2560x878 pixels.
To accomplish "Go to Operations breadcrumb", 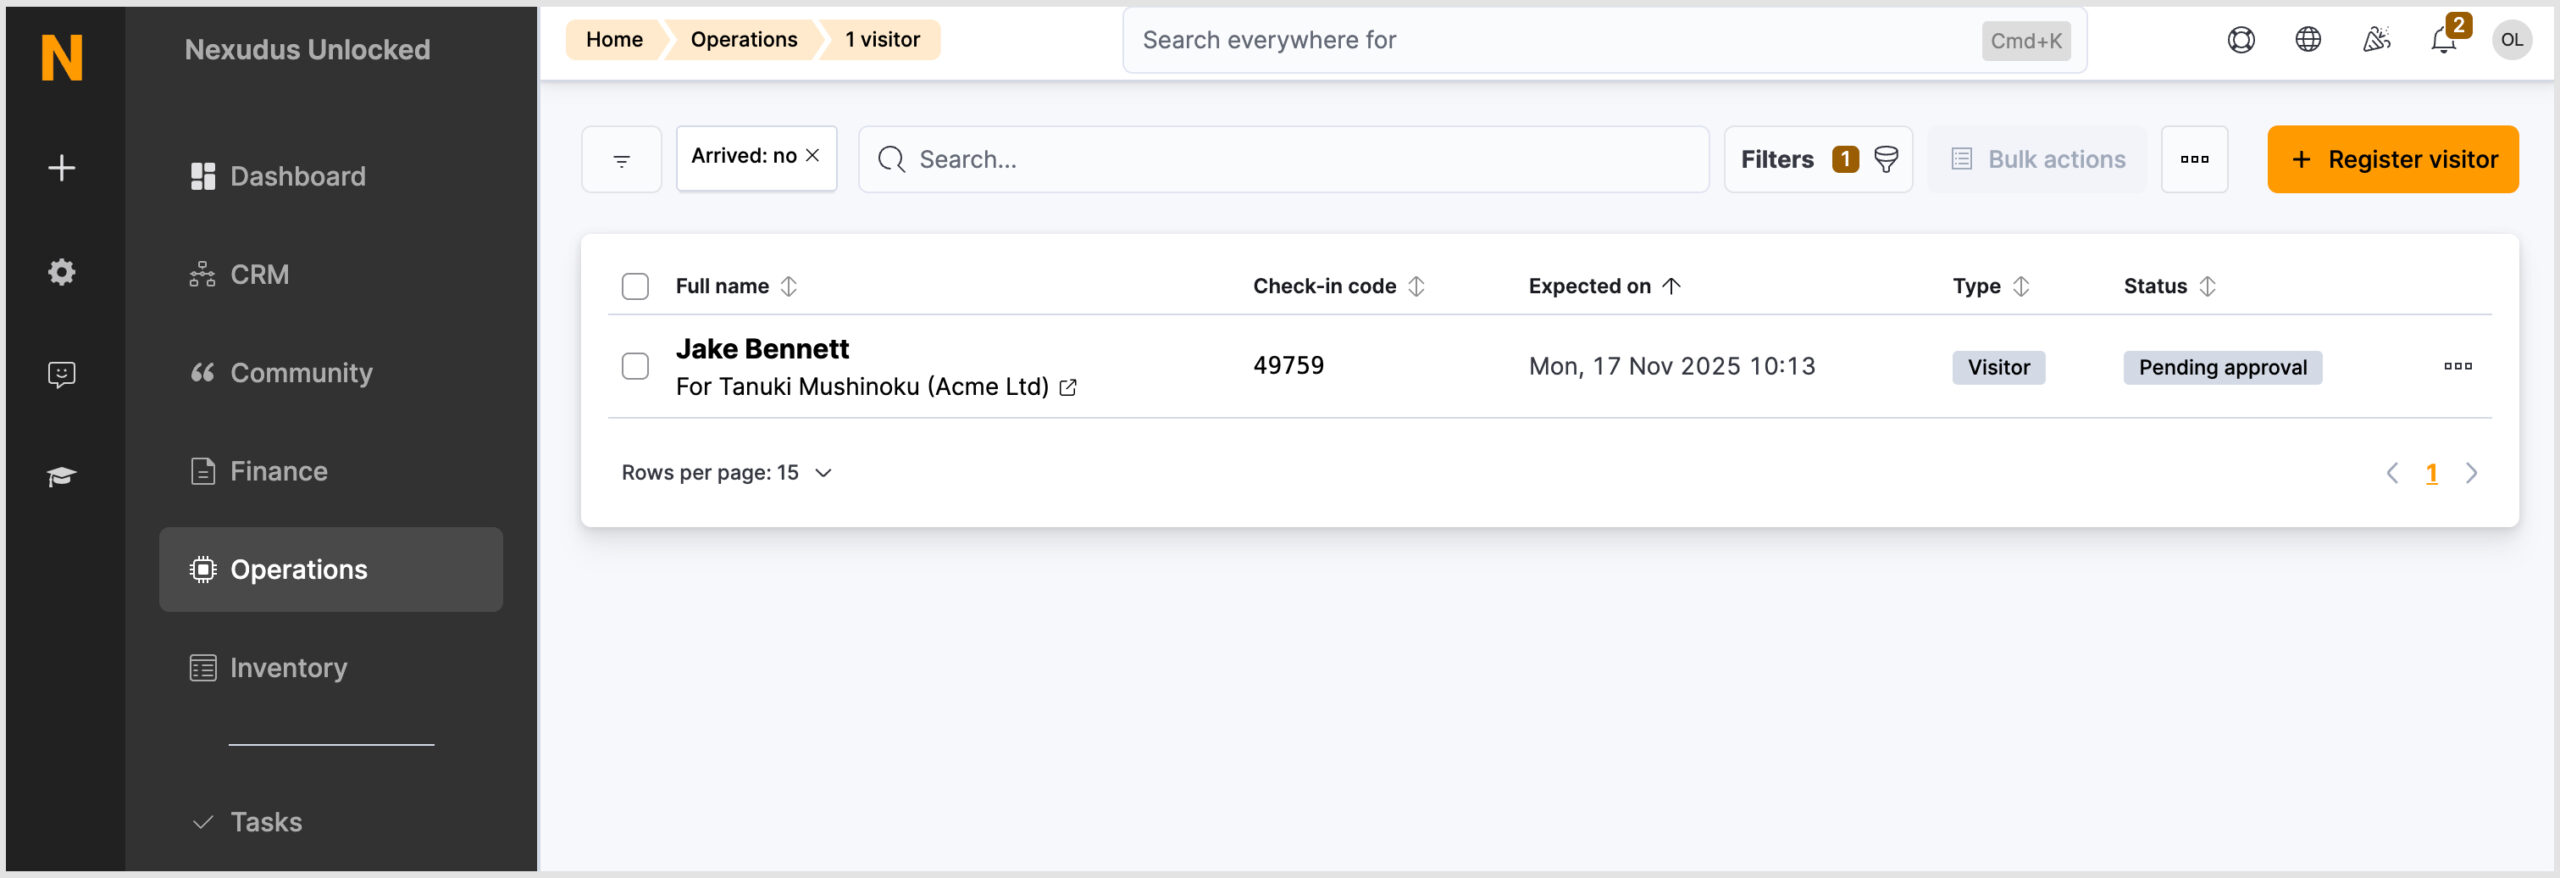I will tap(744, 40).
